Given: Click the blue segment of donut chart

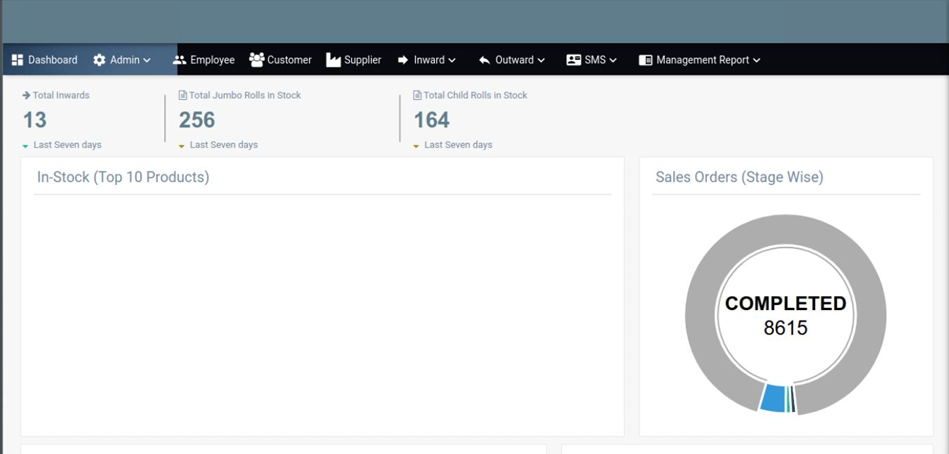Looking at the screenshot, I should (x=772, y=398).
